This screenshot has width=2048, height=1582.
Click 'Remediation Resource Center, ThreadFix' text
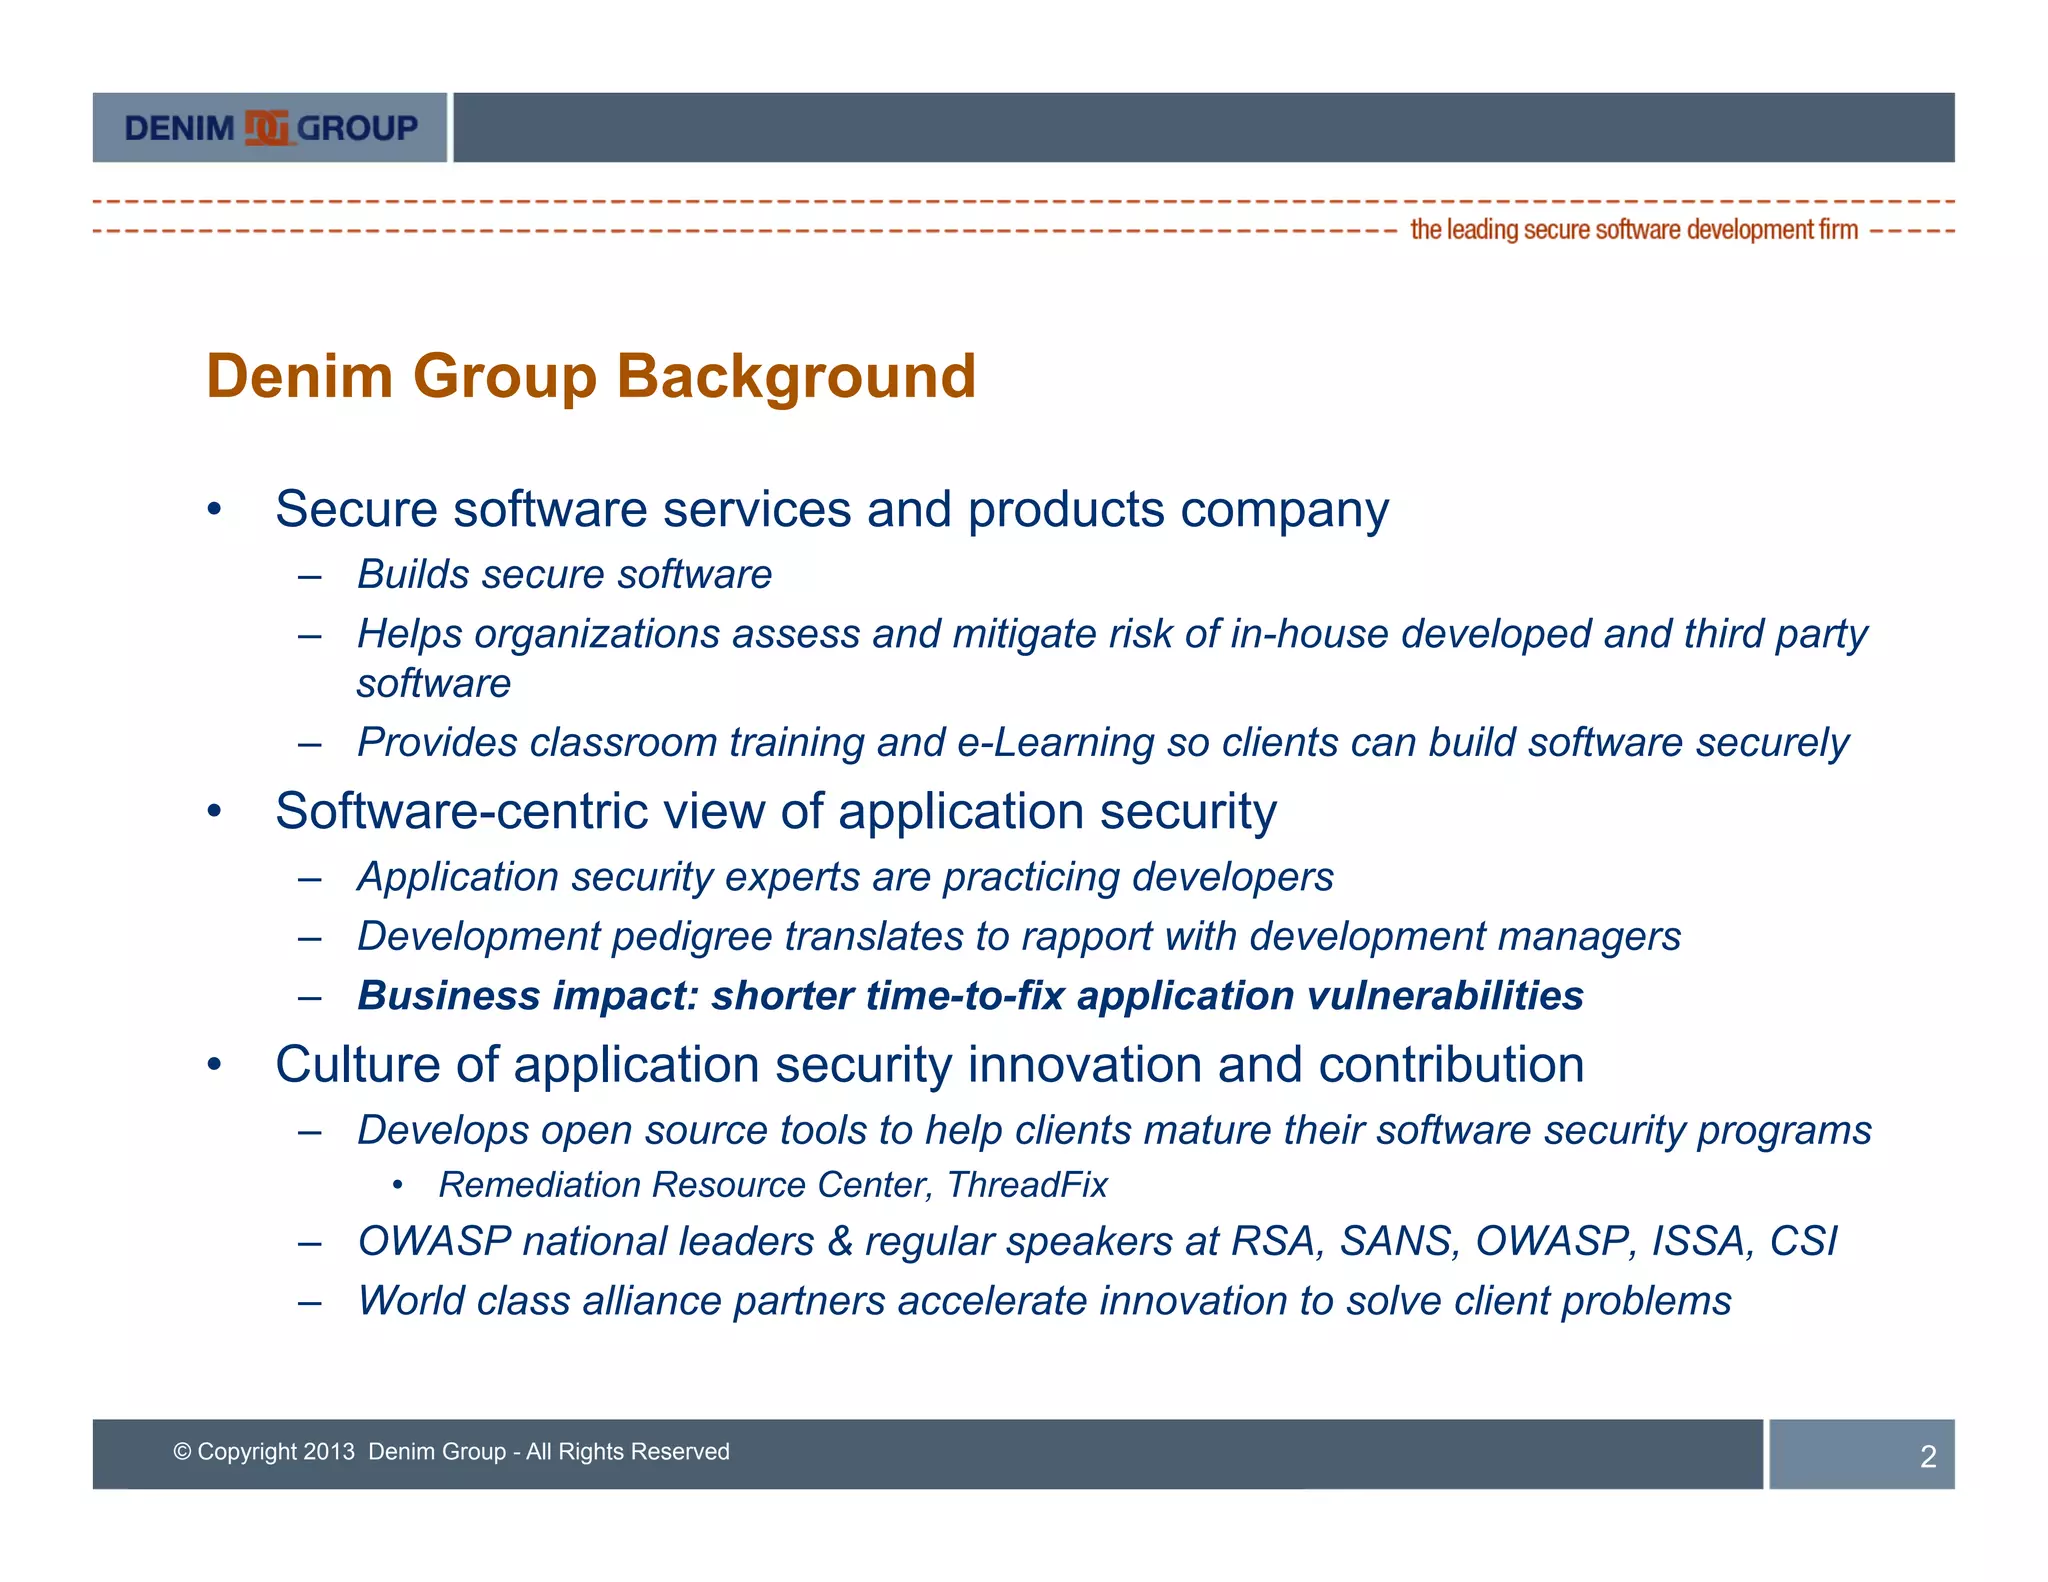(772, 1185)
